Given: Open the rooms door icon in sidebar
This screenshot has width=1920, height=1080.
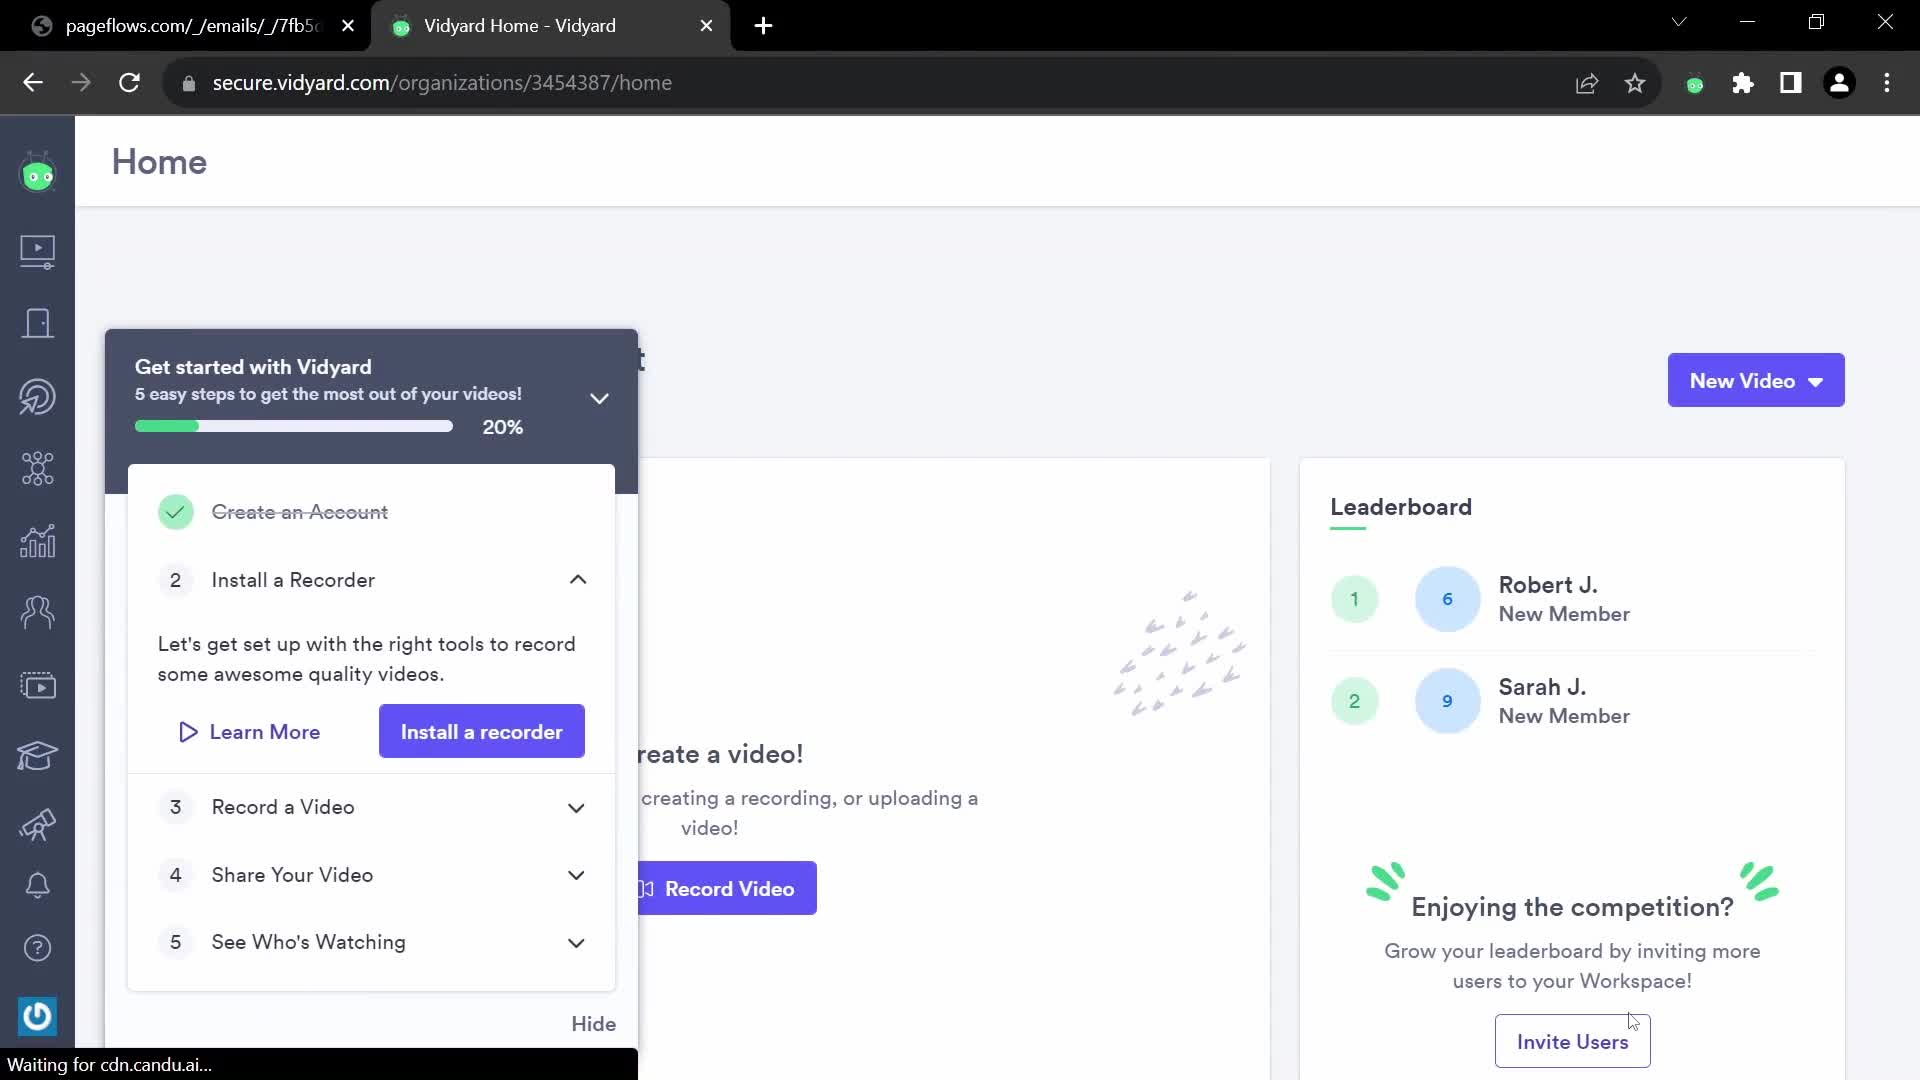Looking at the screenshot, I should click(x=38, y=323).
